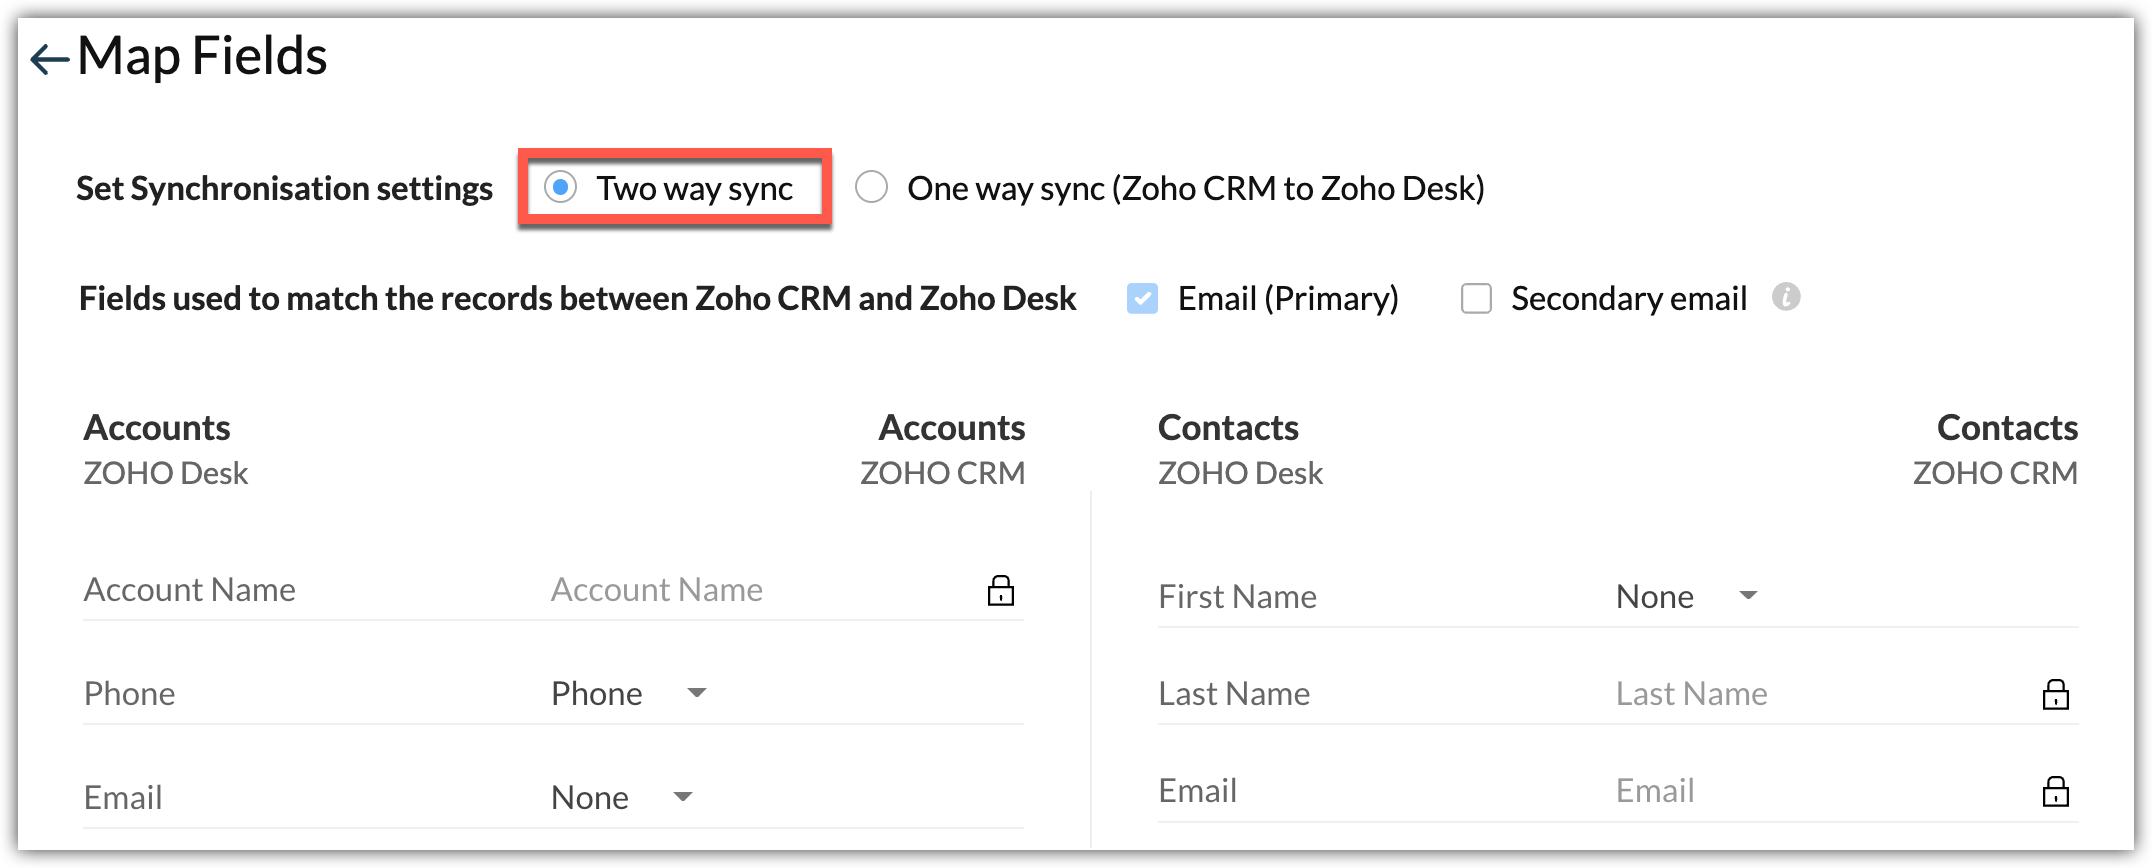Click the lock icon on Contacts Email row
This screenshot has width=2152, height=868.
2055,791
